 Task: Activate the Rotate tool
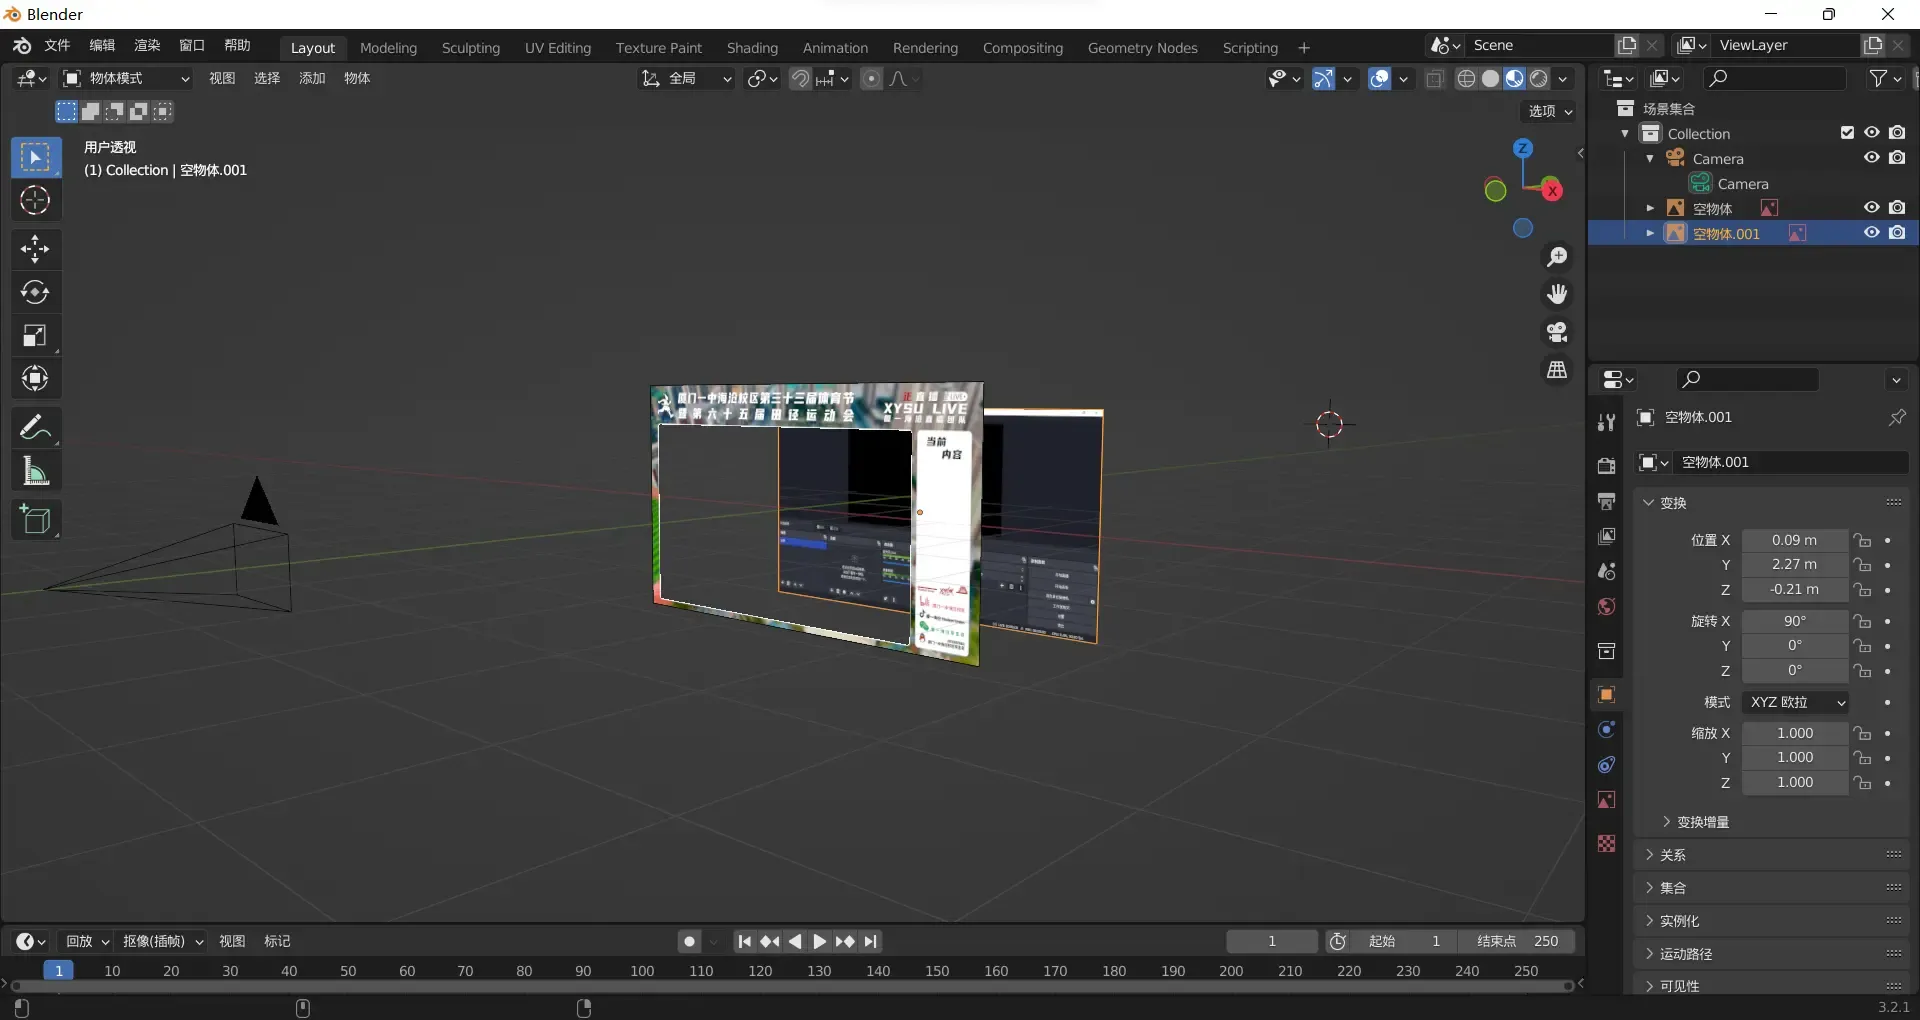point(35,292)
